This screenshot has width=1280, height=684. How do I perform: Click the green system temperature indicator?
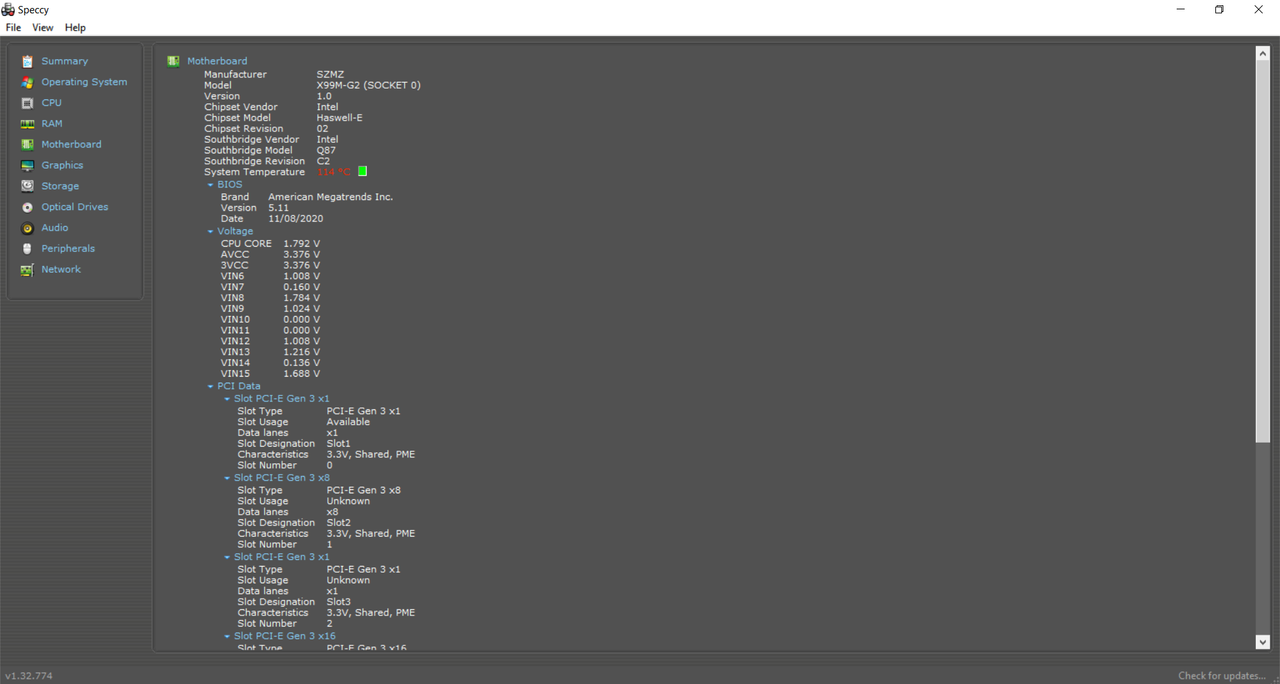click(x=362, y=172)
